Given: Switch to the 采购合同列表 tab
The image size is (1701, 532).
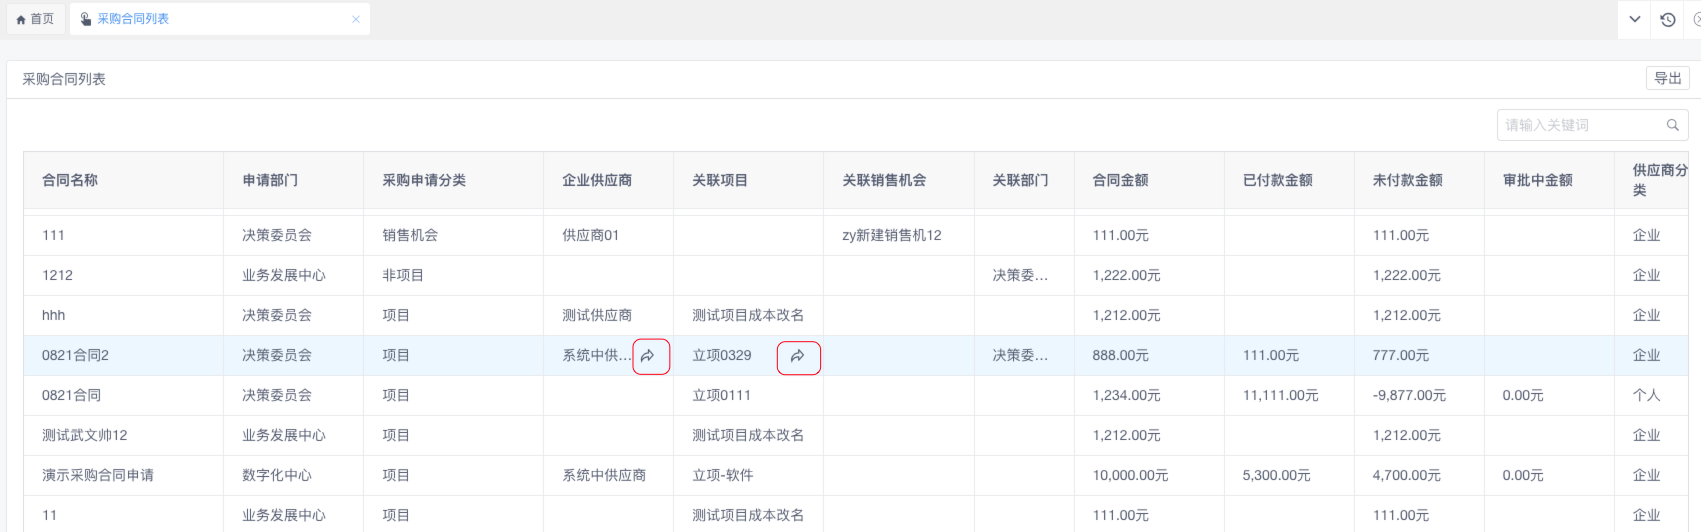Looking at the screenshot, I should tap(133, 19).
